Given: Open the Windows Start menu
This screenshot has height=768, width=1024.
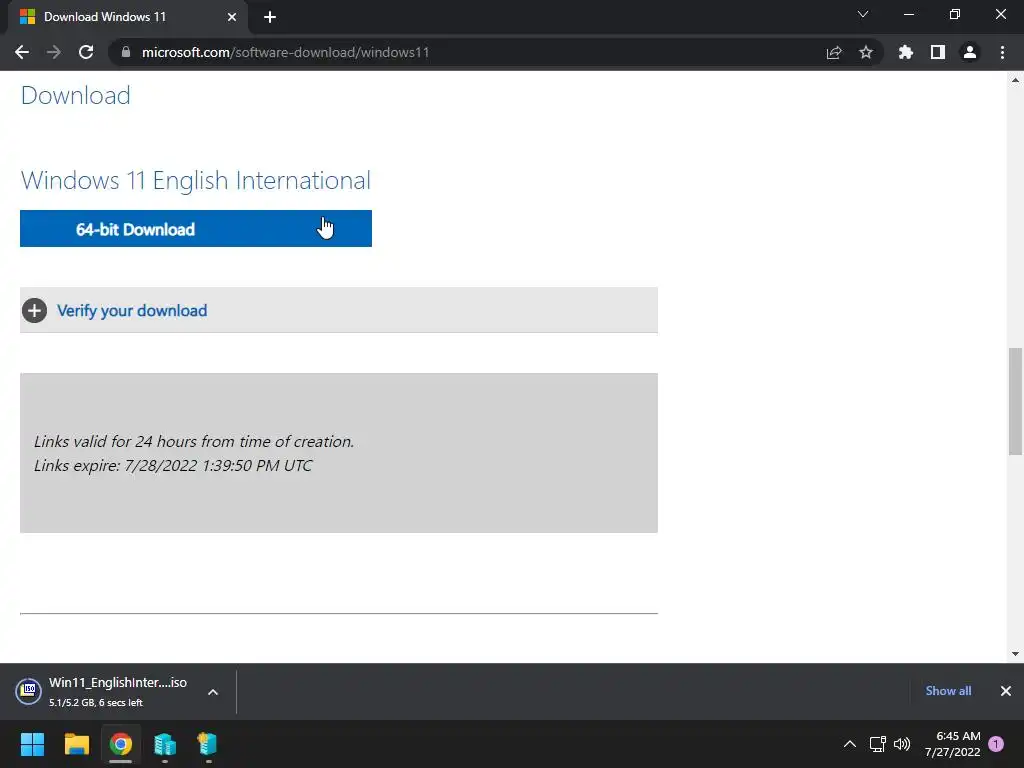Looking at the screenshot, I should tap(32, 744).
